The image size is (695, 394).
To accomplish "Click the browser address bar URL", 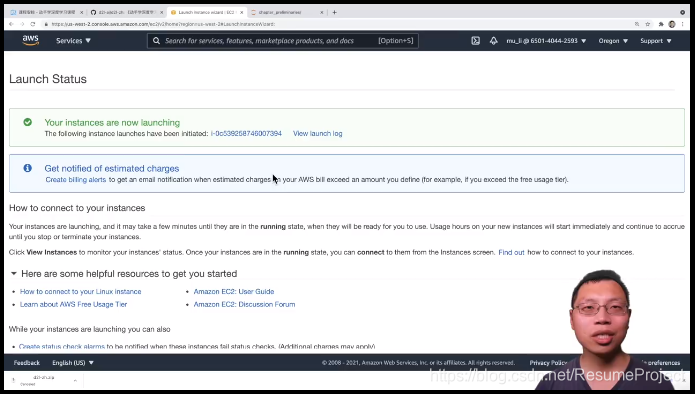I will [x=163, y=24].
